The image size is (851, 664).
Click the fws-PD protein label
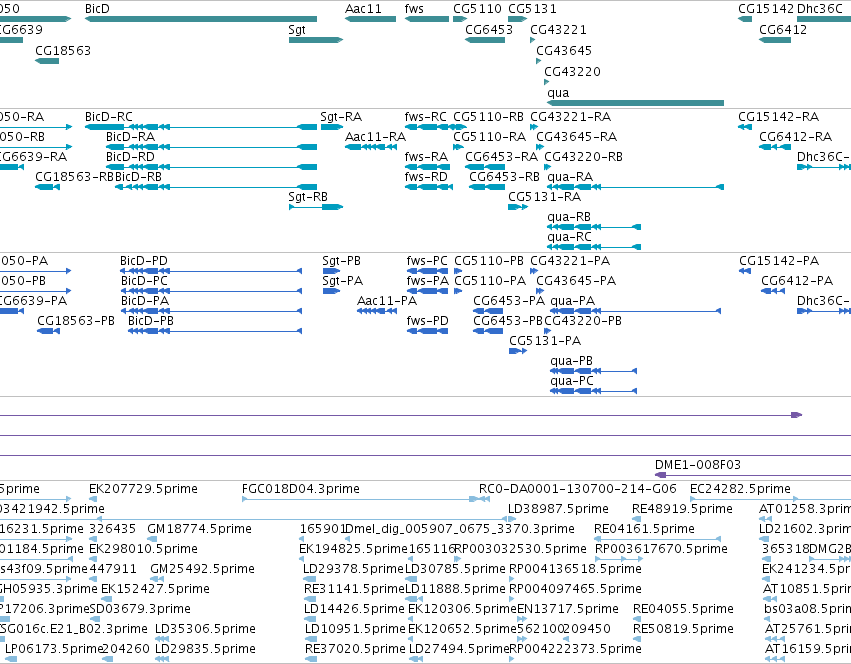coord(428,321)
